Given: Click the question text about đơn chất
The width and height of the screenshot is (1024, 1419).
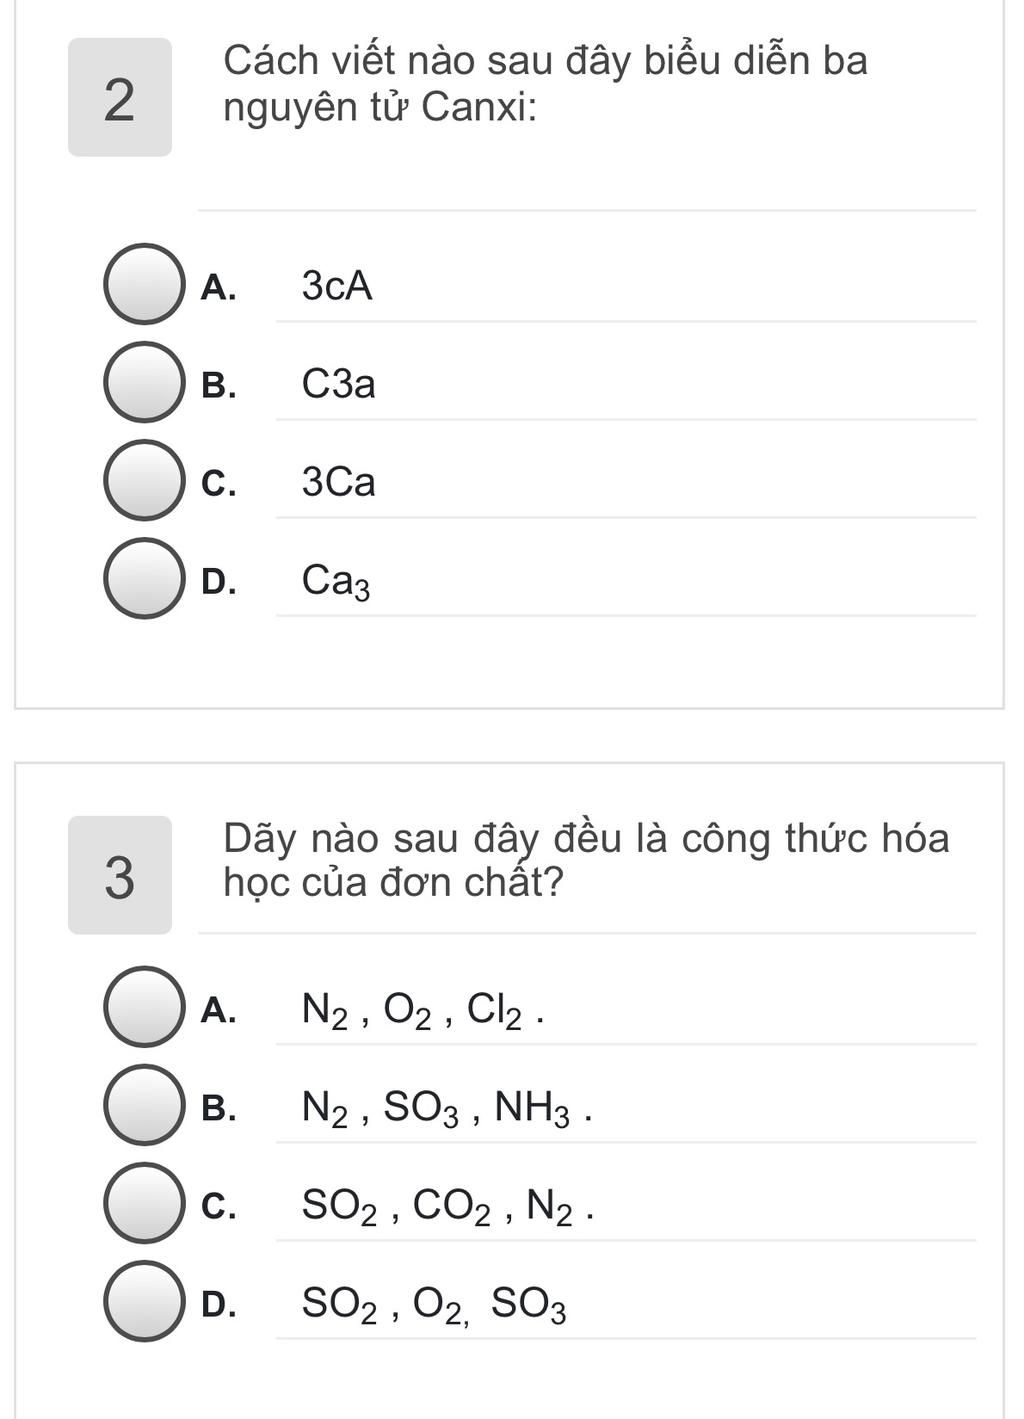Looking at the screenshot, I should (x=585, y=860).
